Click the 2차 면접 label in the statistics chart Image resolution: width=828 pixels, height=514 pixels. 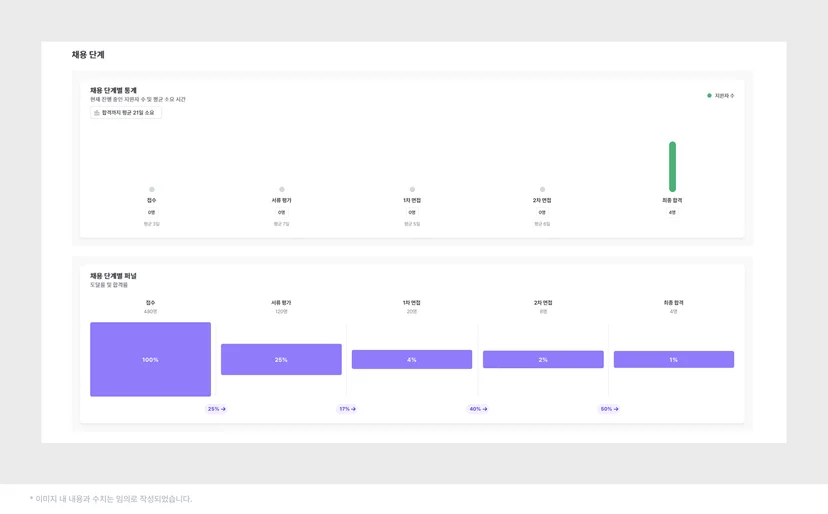[x=542, y=200]
